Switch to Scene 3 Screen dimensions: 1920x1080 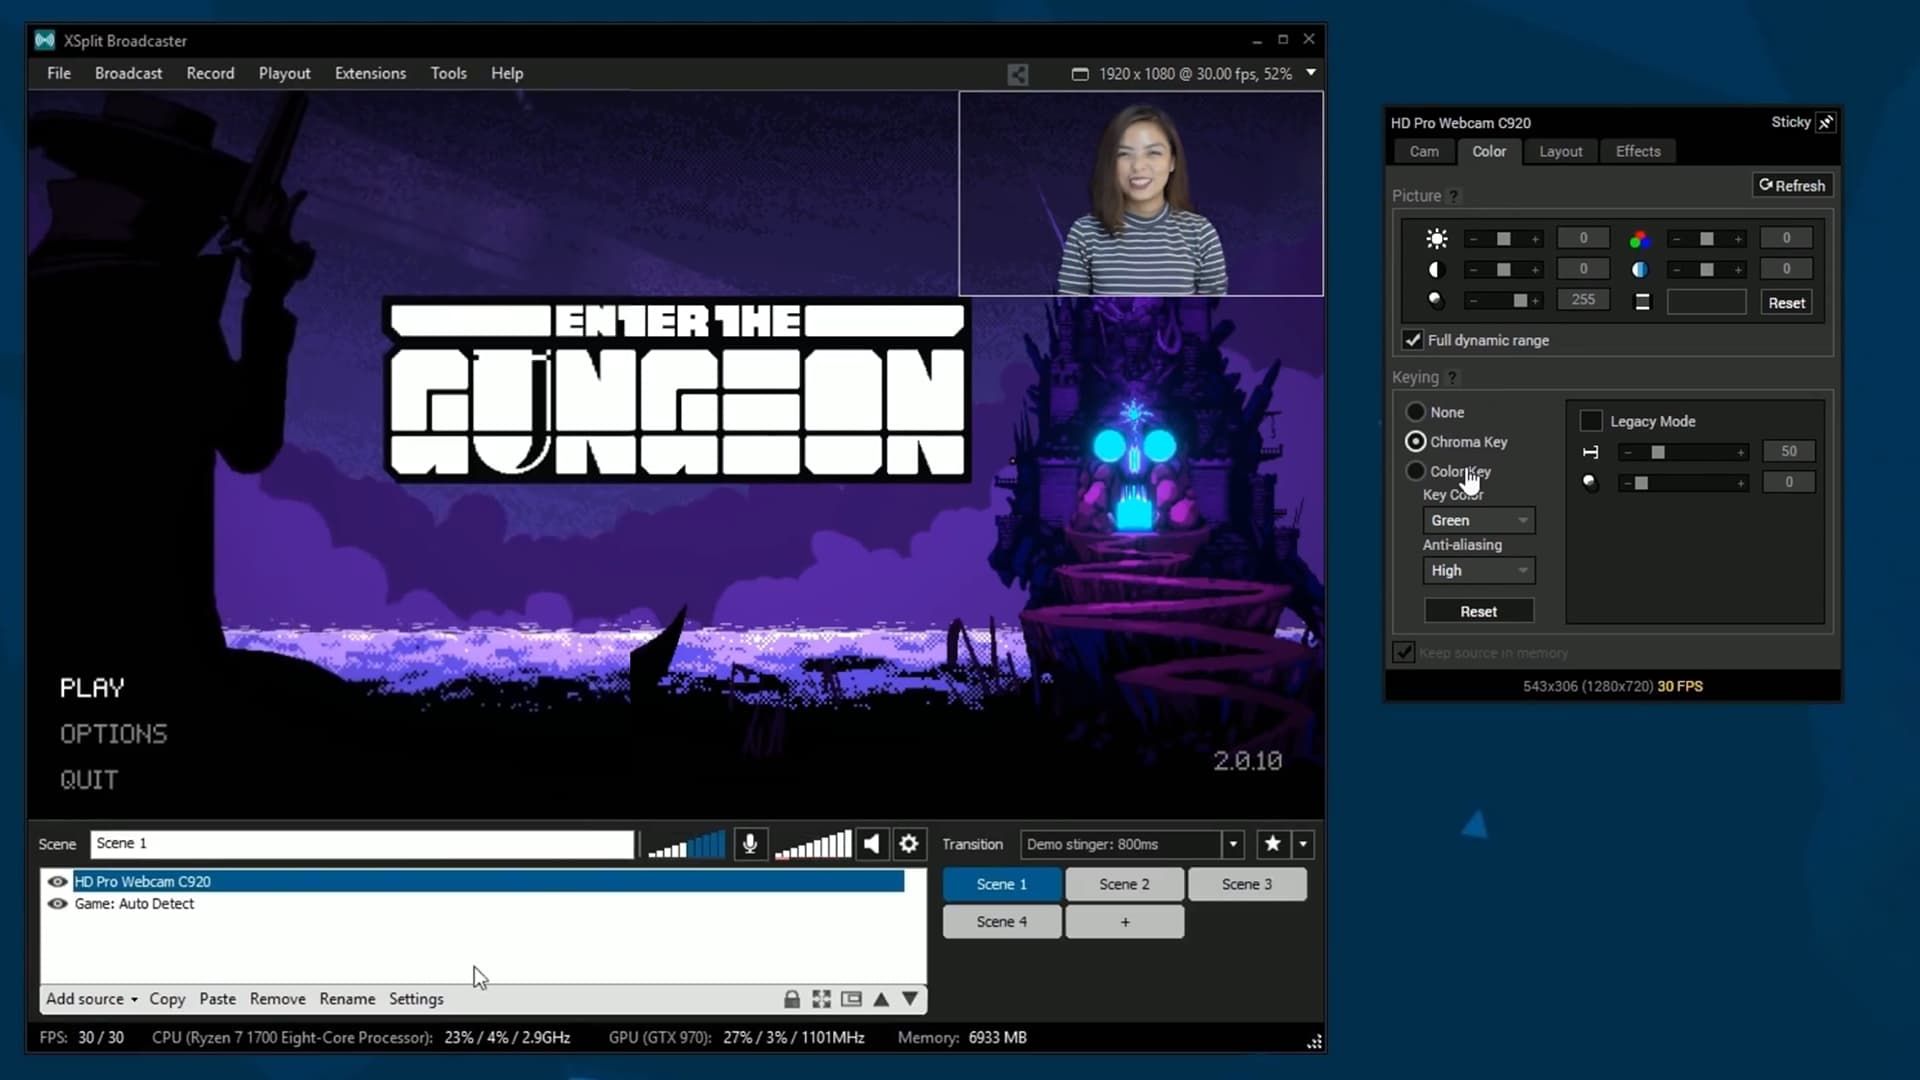tap(1247, 884)
